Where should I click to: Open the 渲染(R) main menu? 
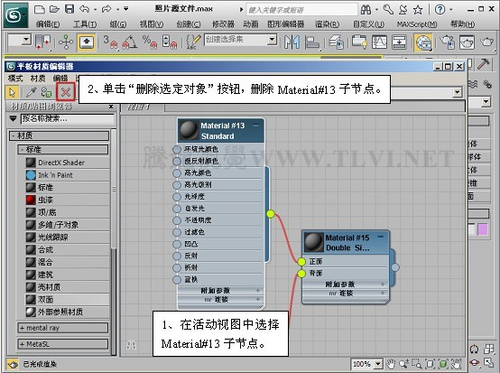coord(327,24)
